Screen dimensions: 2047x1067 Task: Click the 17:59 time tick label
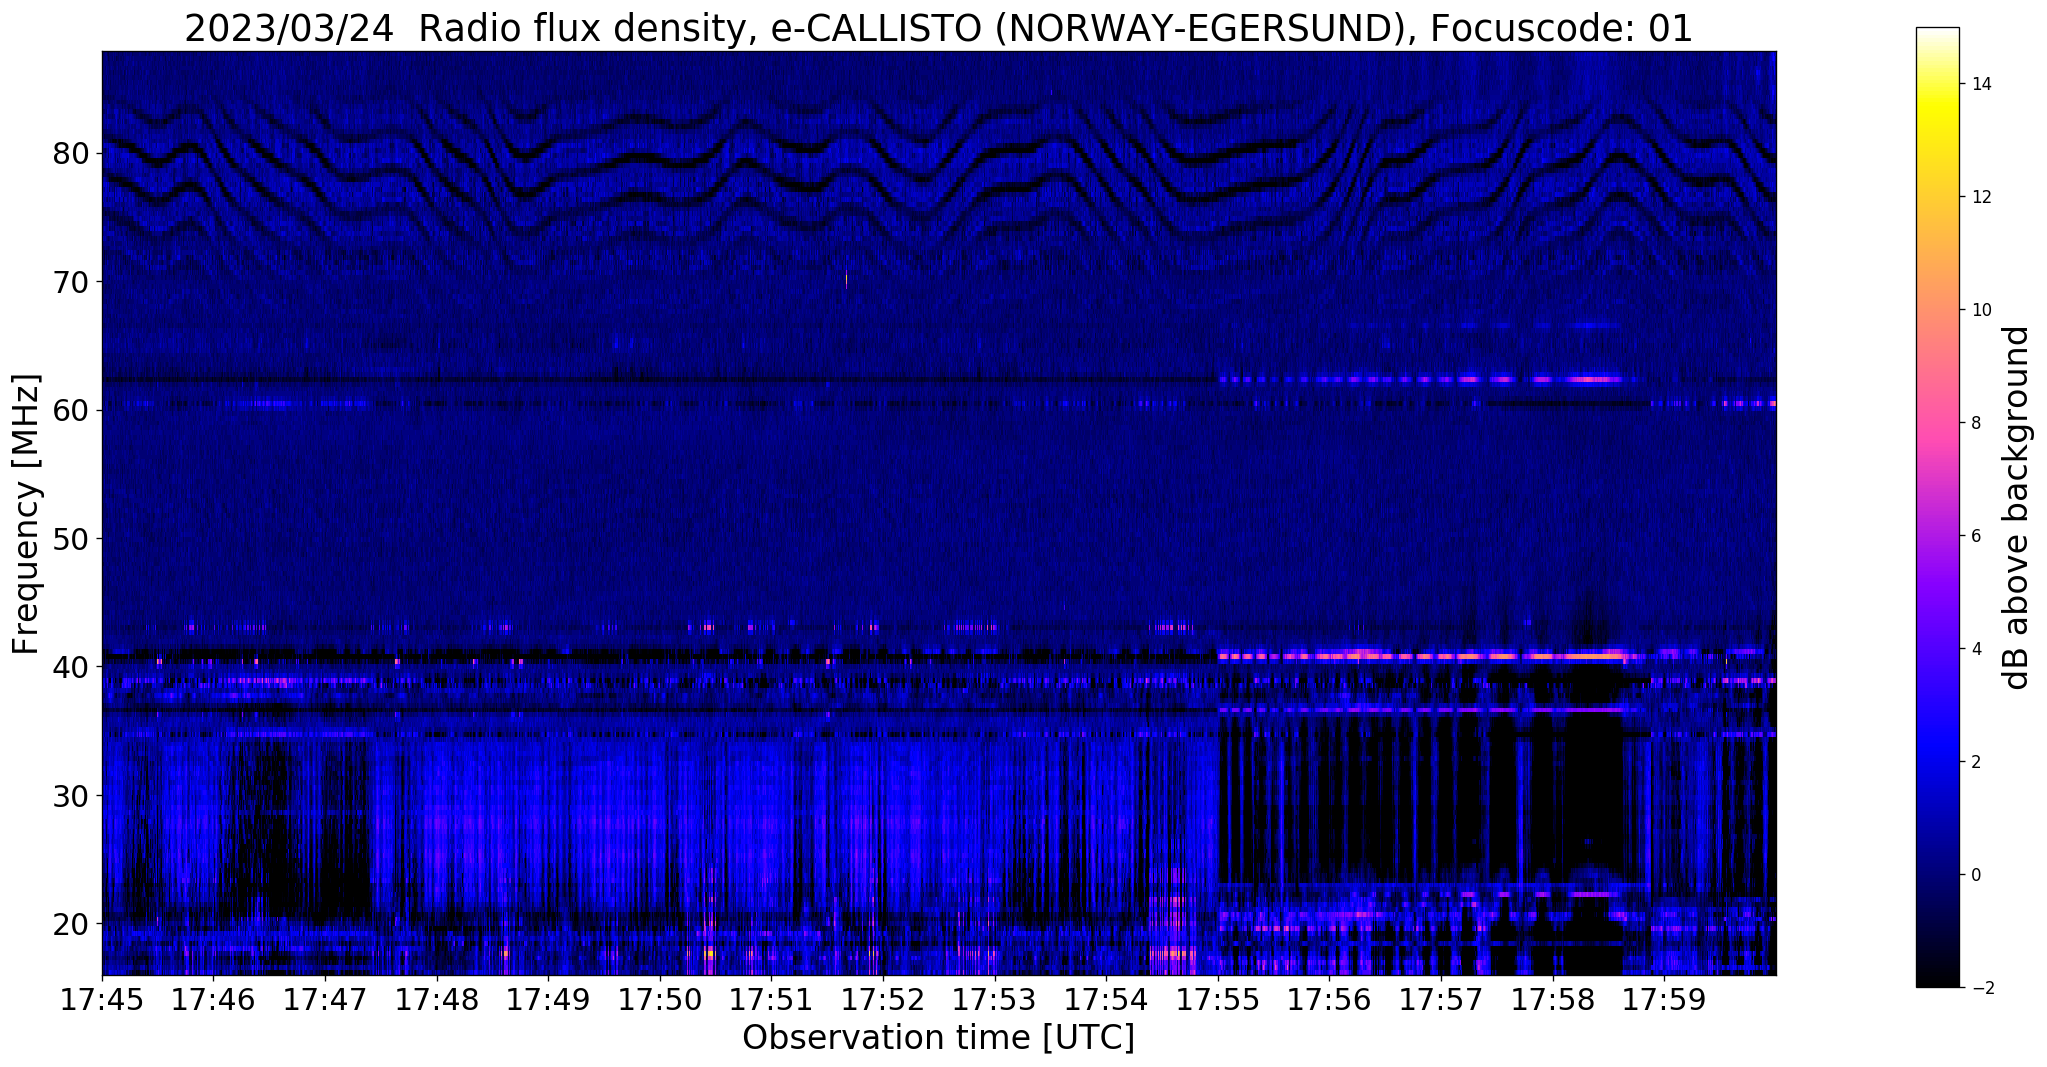1664,1000
